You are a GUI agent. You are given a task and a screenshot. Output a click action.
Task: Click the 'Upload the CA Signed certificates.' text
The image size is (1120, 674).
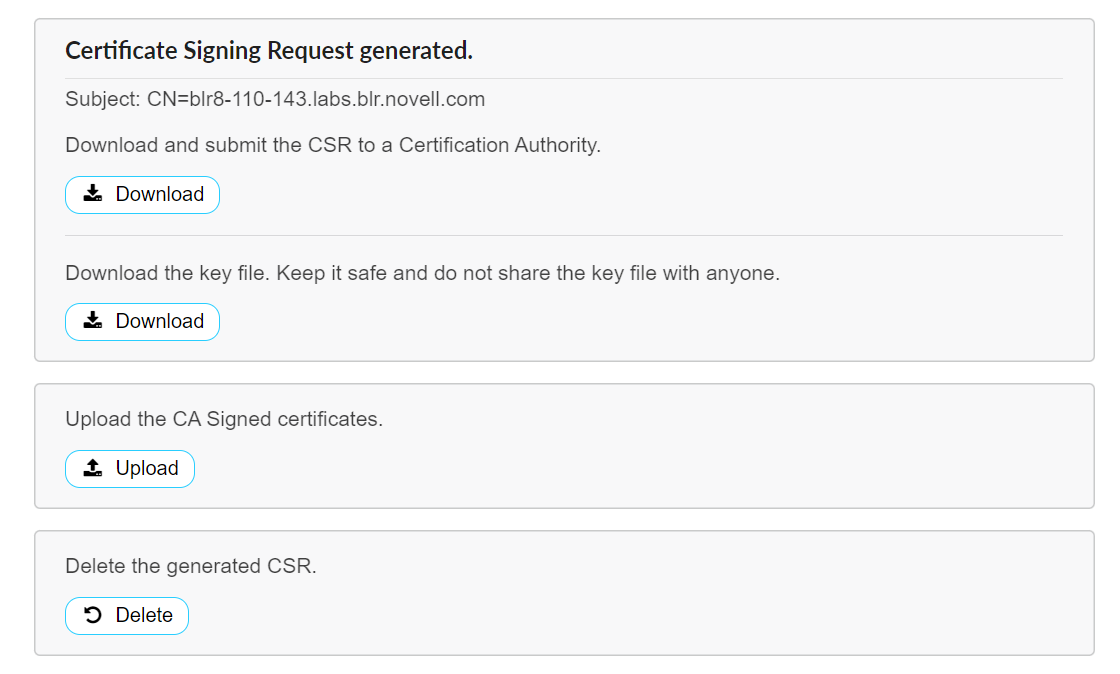pos(224,419)
